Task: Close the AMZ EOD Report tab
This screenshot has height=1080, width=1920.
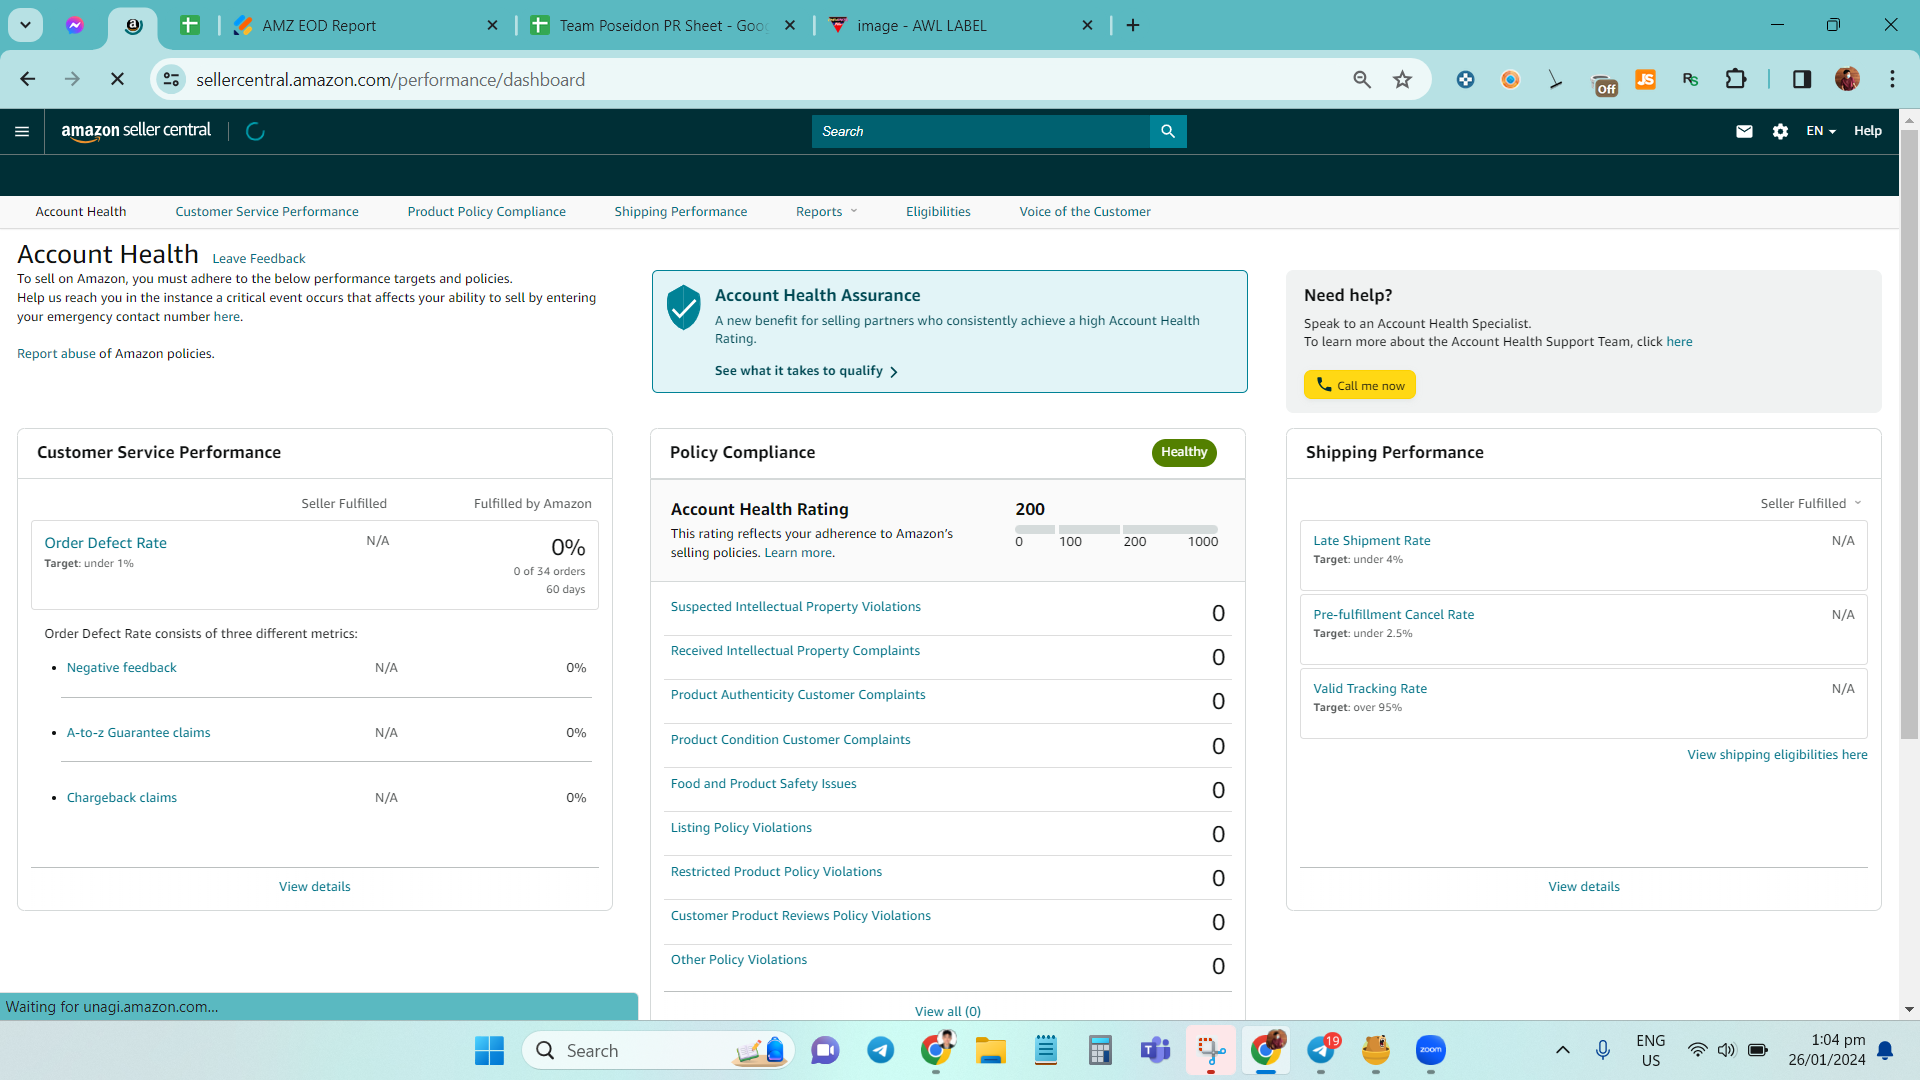Action: pos(492,25)
